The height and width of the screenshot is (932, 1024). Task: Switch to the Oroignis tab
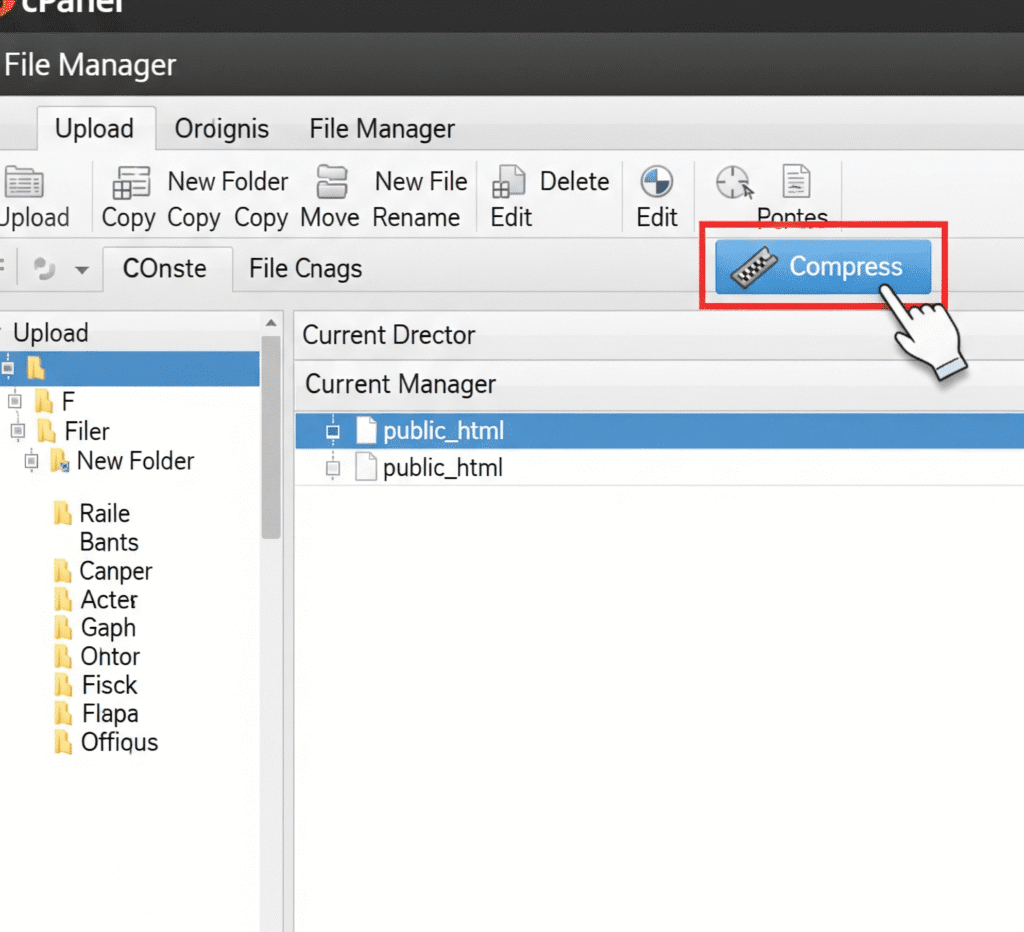click(221, 129)
